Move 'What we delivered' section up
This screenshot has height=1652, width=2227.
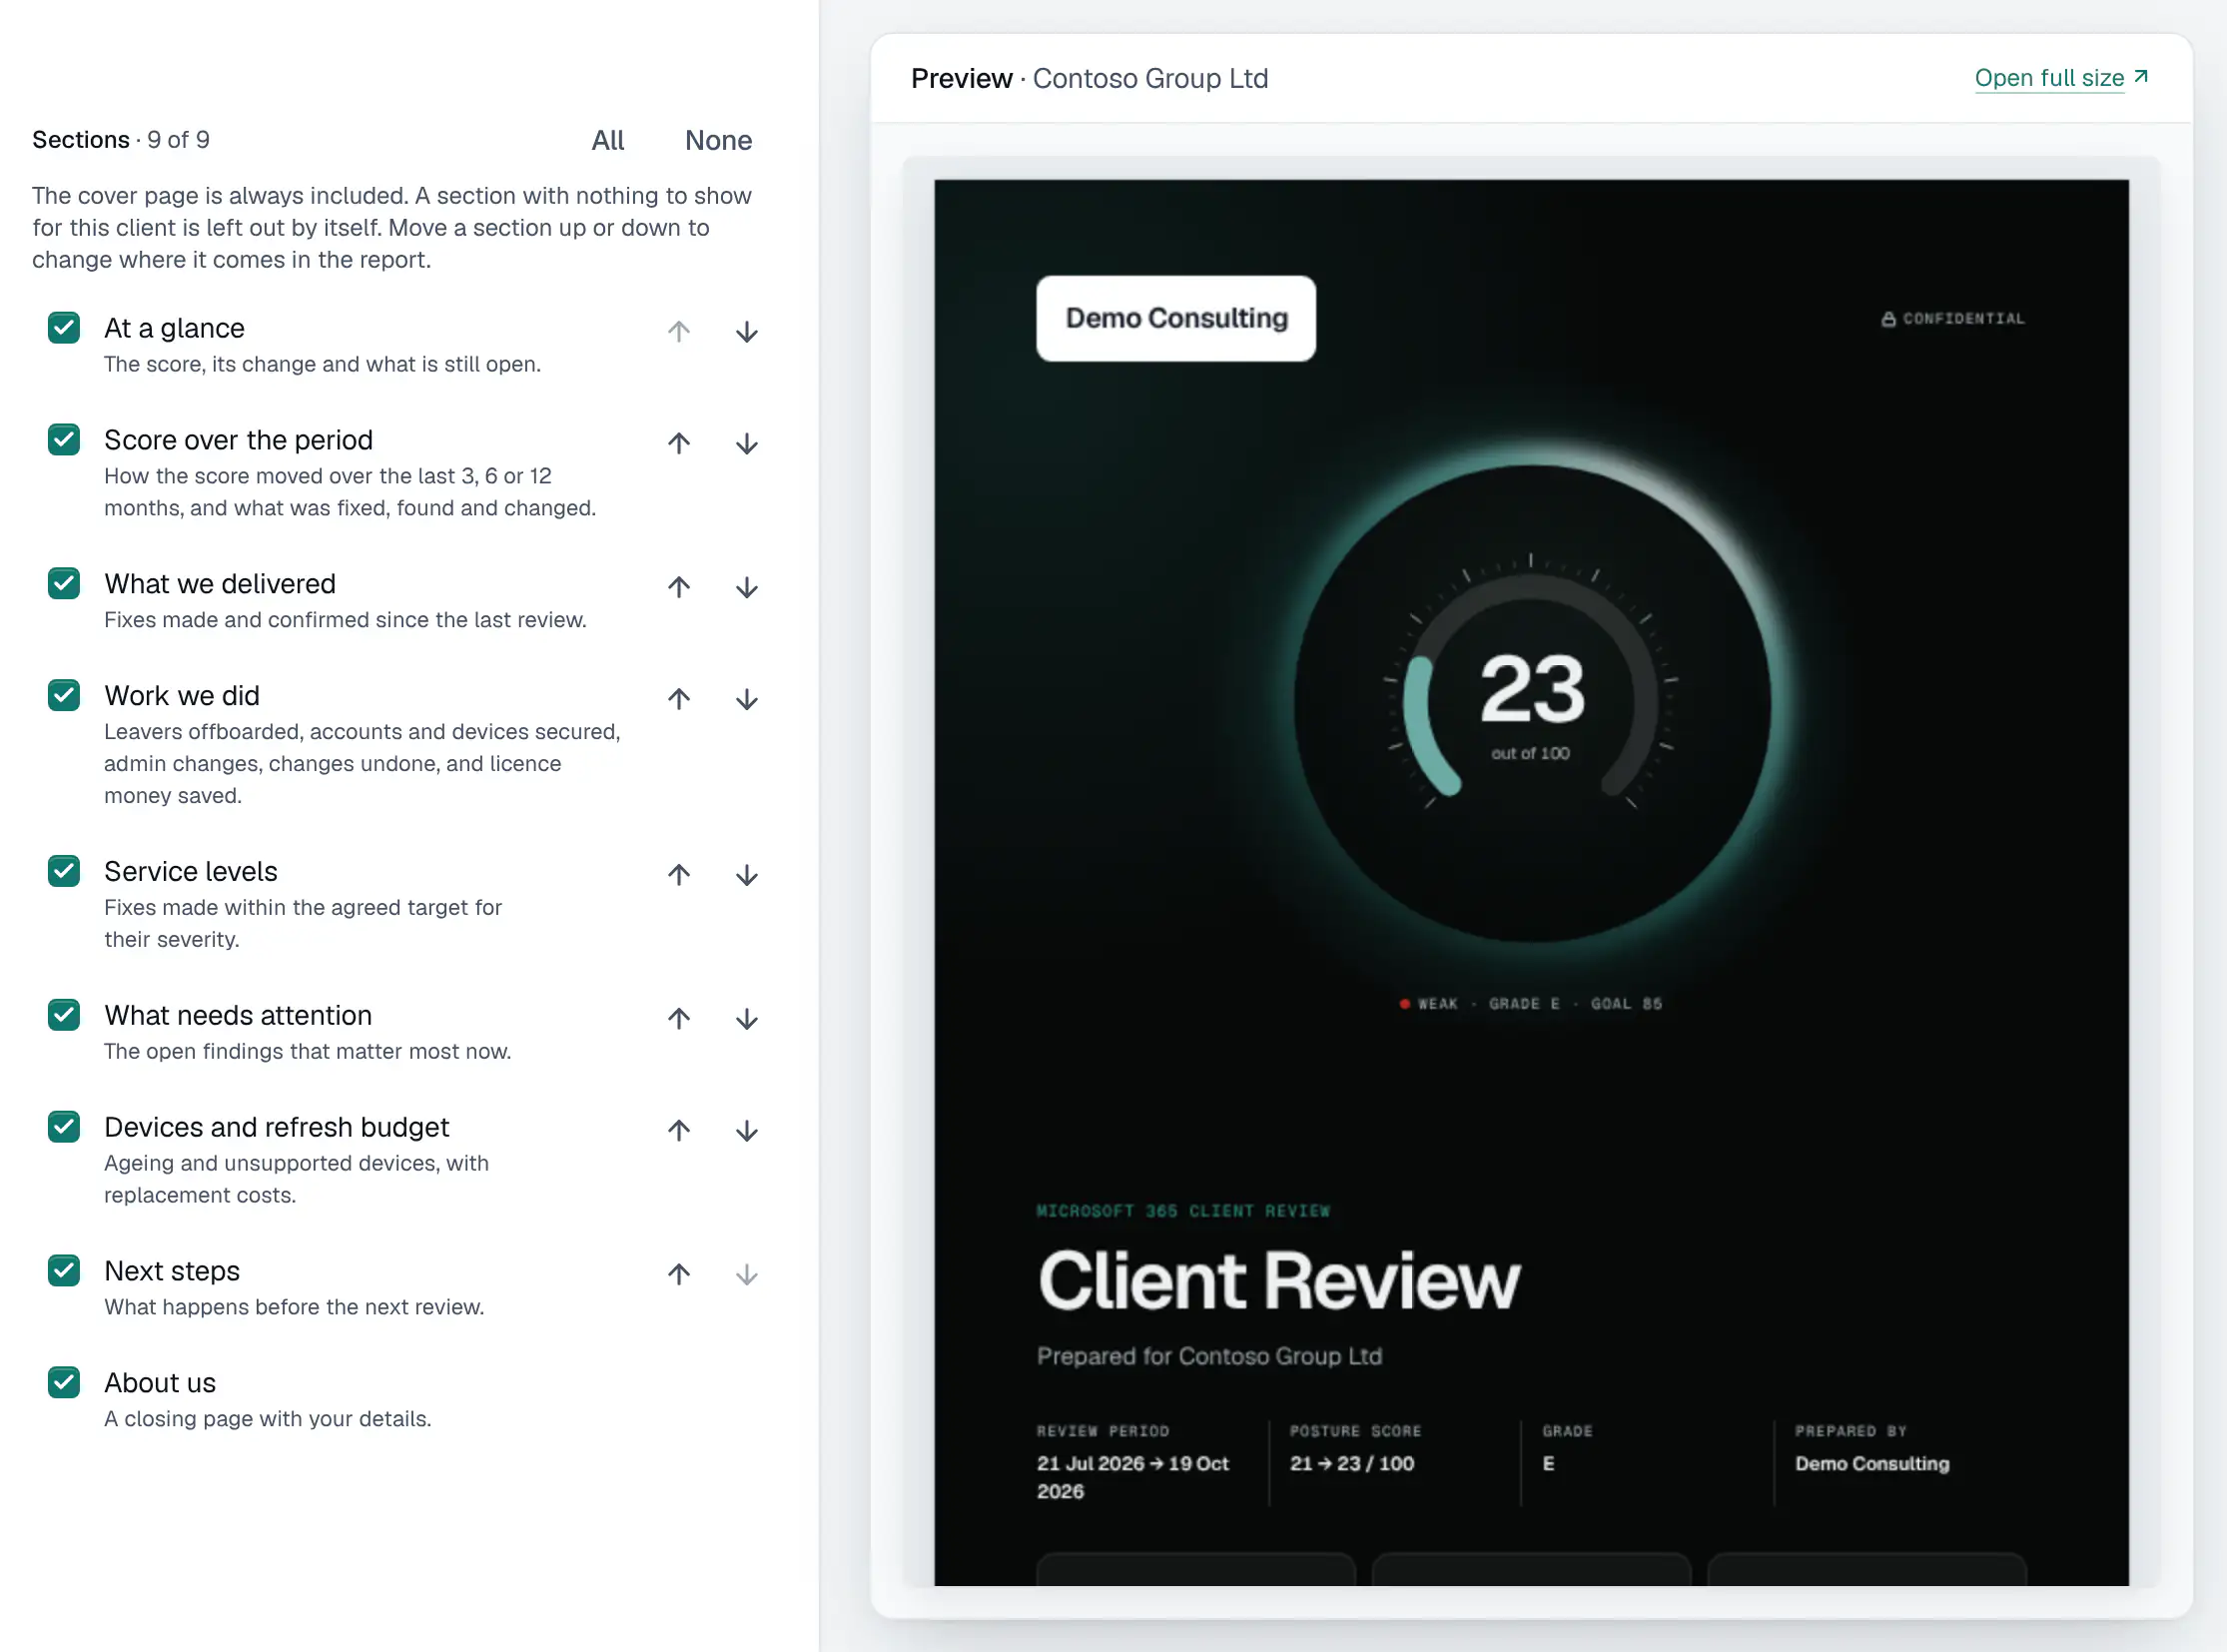[x=679, y=587]
